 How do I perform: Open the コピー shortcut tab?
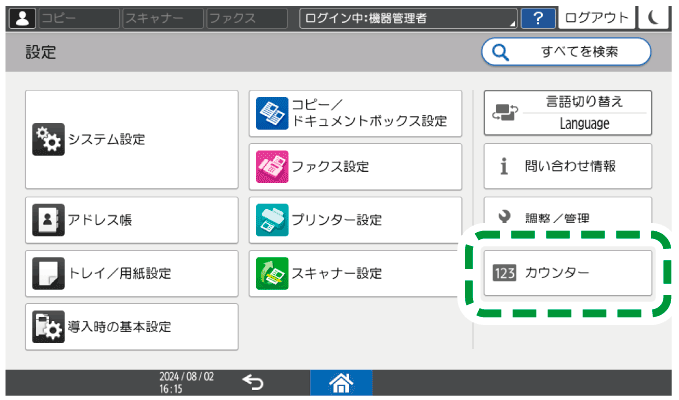pos(79,18)
